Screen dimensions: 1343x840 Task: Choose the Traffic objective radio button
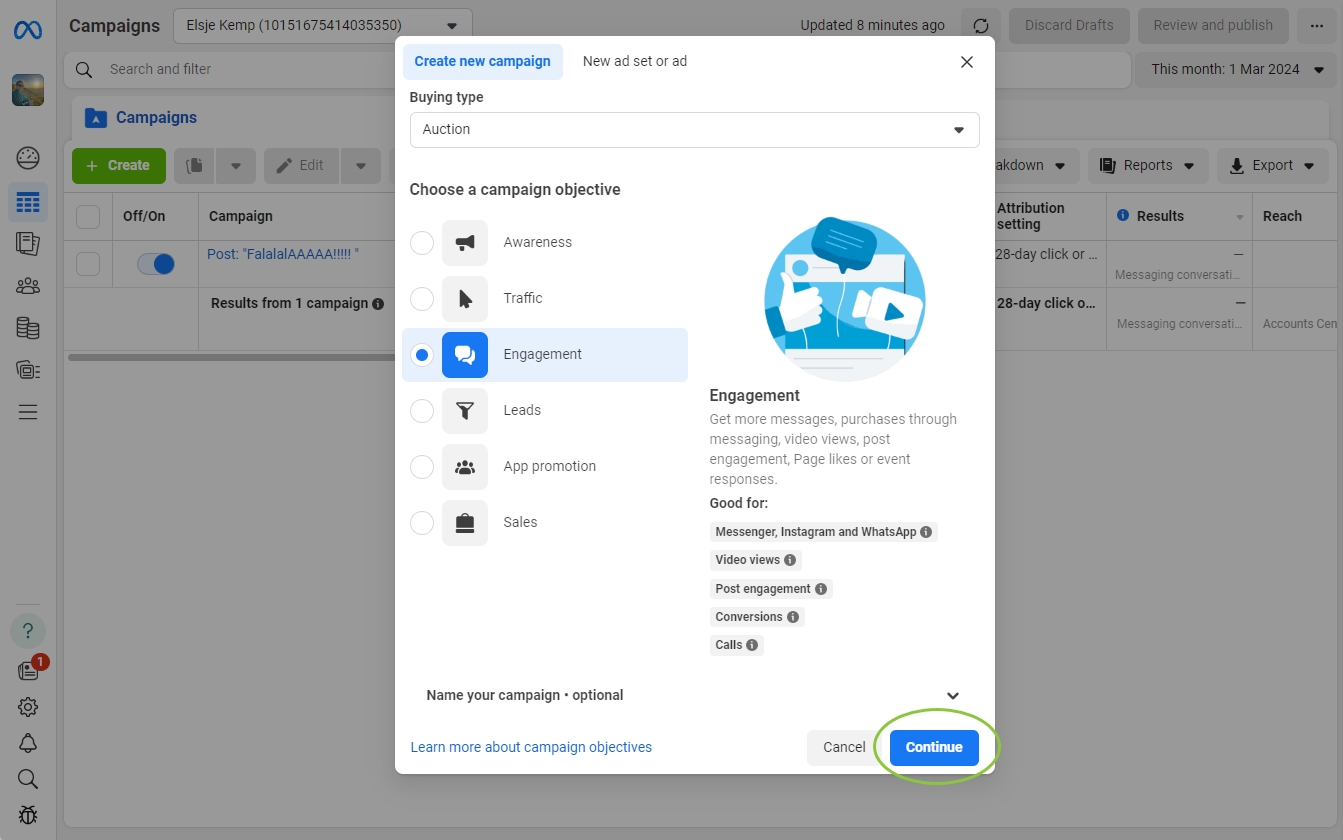[x=422, y=299]
